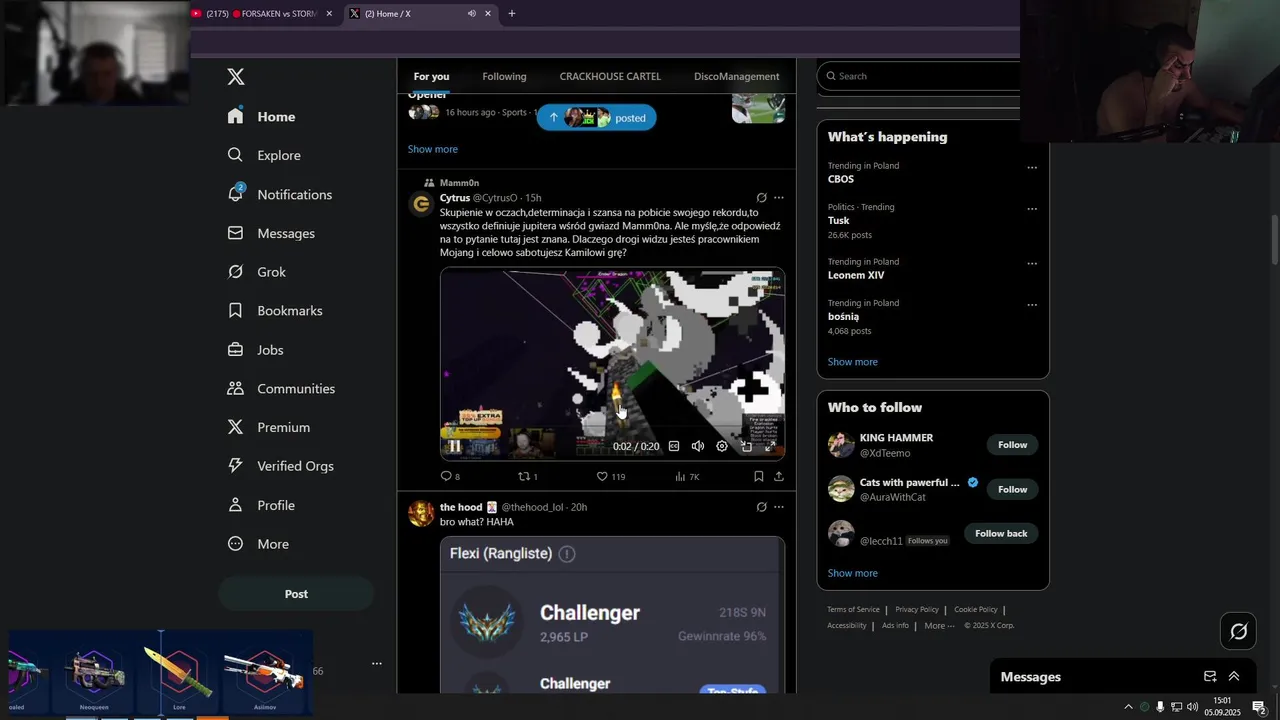Open Verified Orgs in the sidebar
The height and width of the screenshot is (720, 1280).
click(281, 466)
